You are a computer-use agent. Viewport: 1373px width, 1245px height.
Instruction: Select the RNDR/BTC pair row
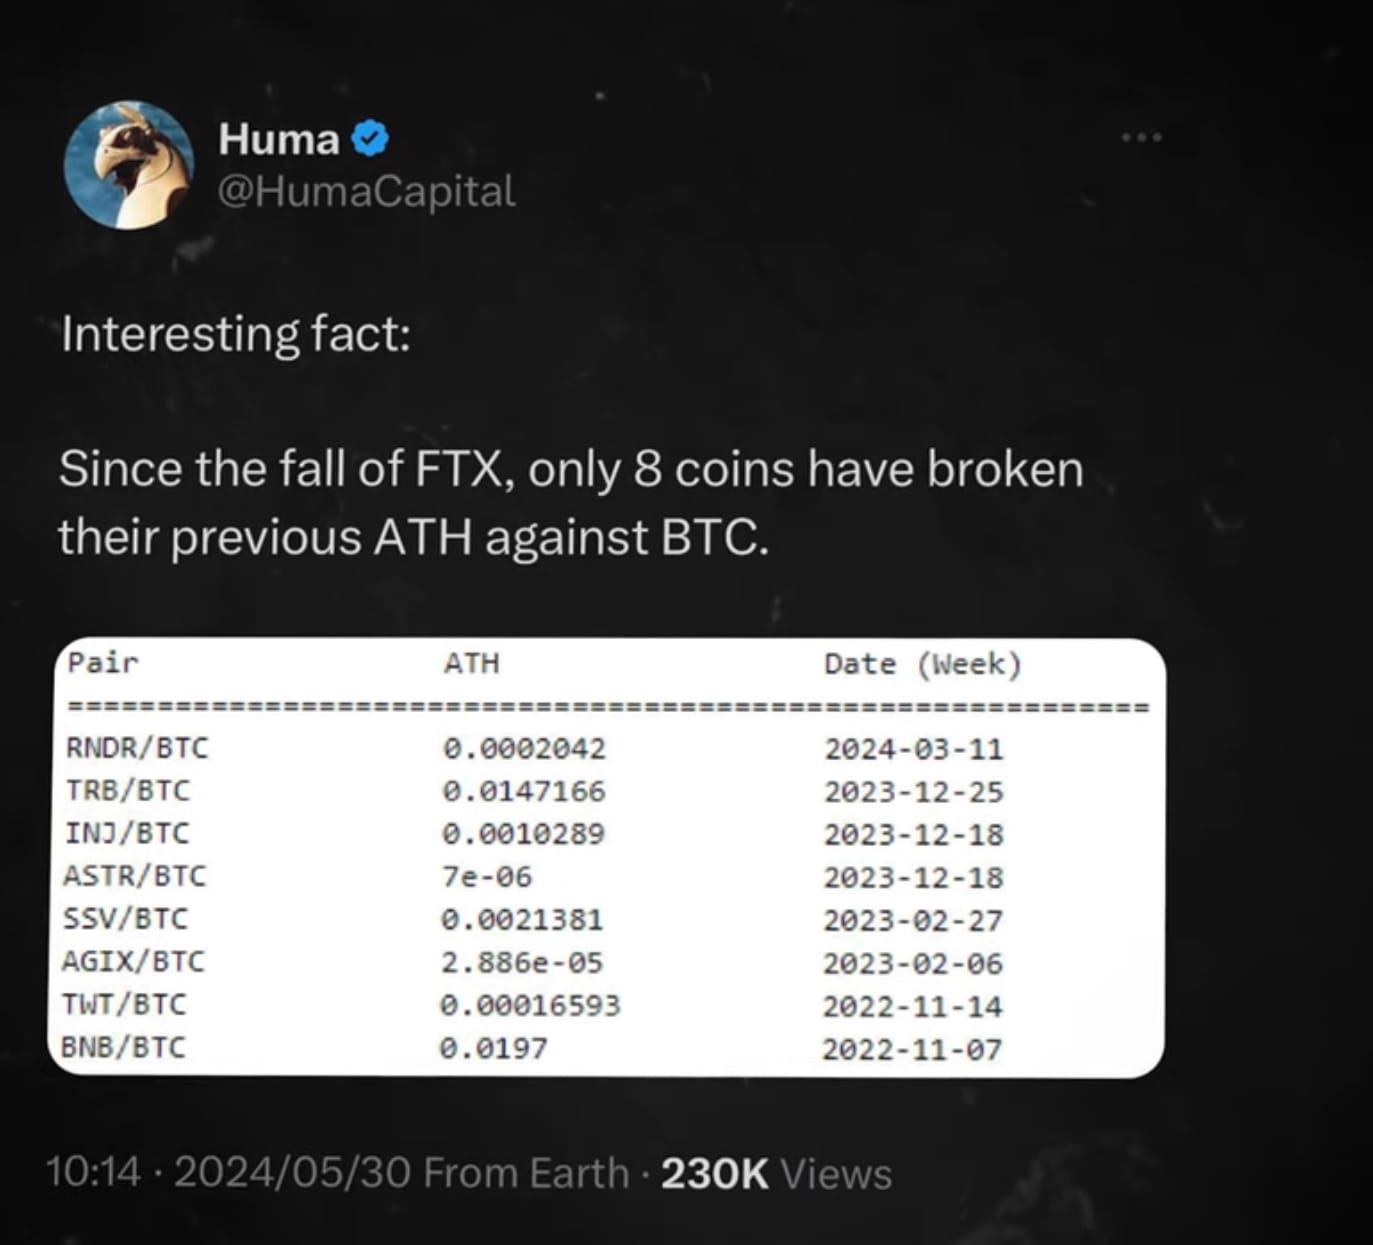137,747
